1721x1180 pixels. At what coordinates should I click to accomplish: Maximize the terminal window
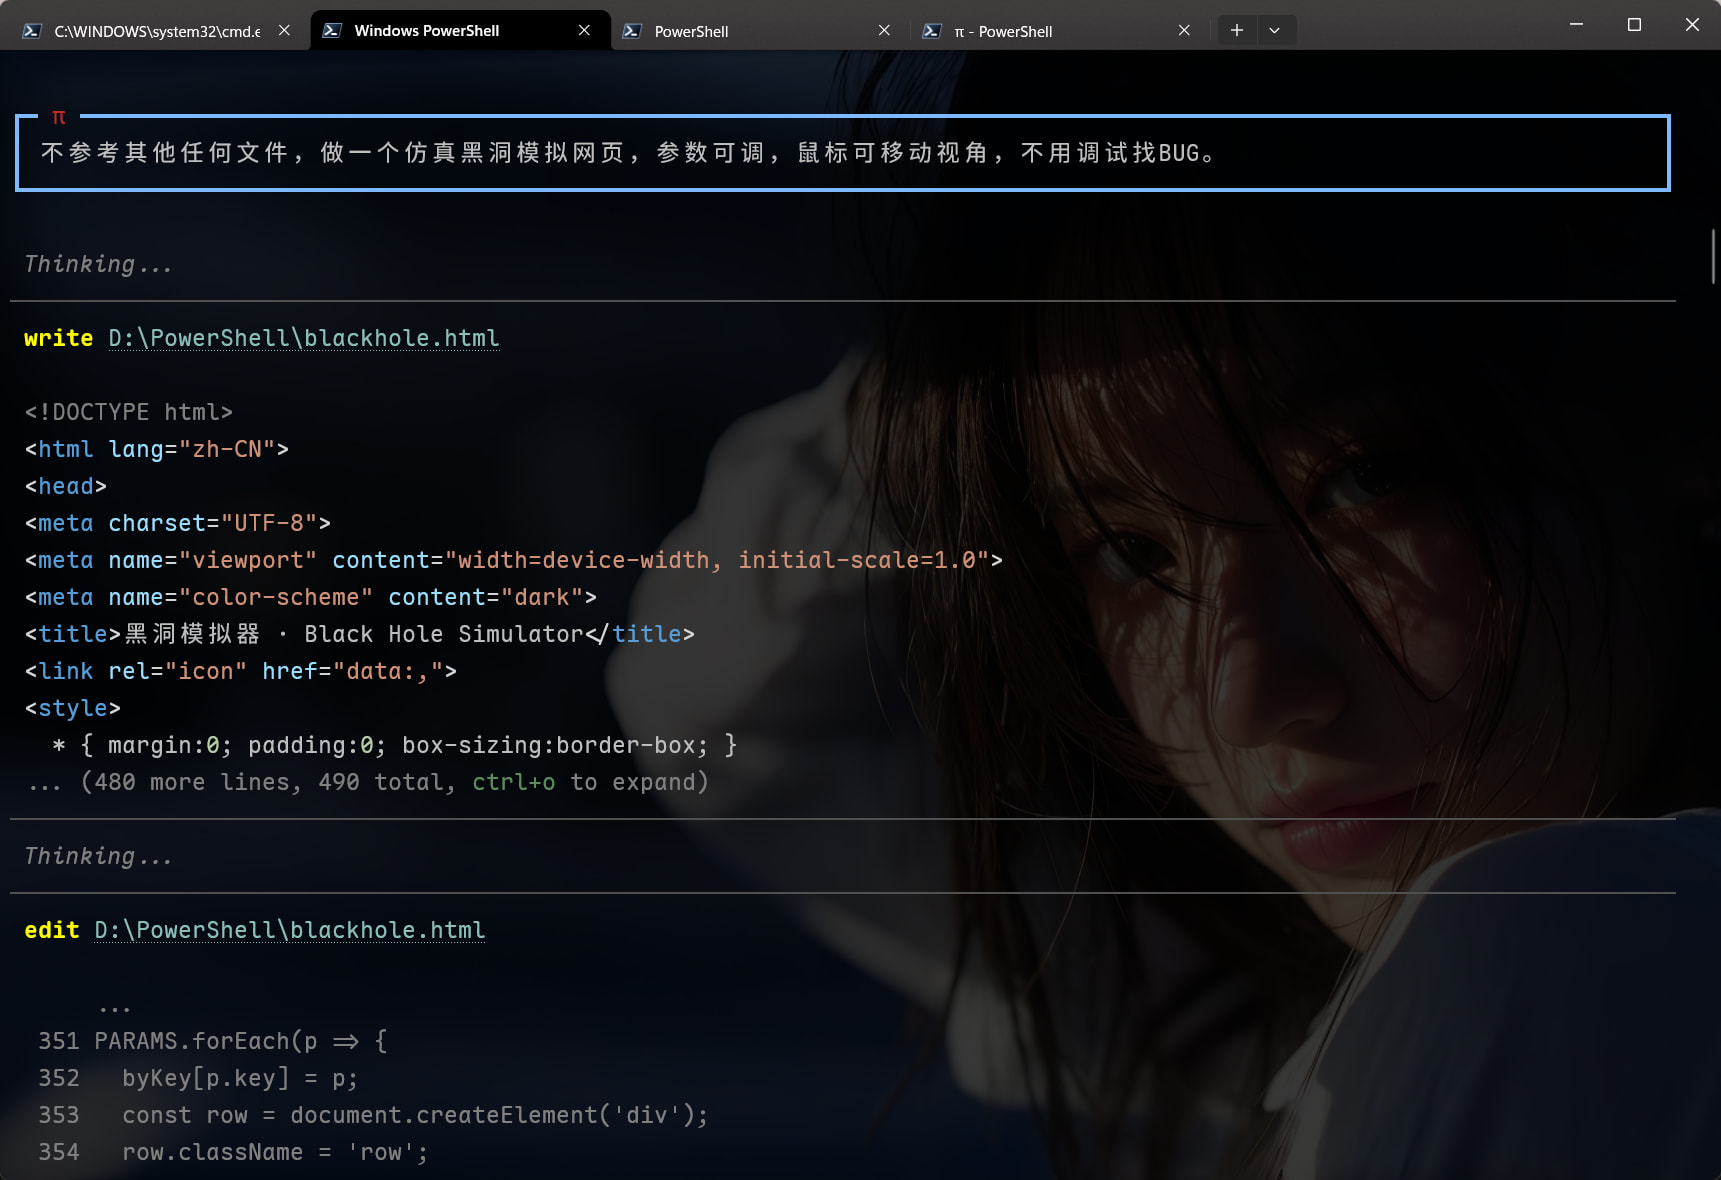pos(1635,24)
